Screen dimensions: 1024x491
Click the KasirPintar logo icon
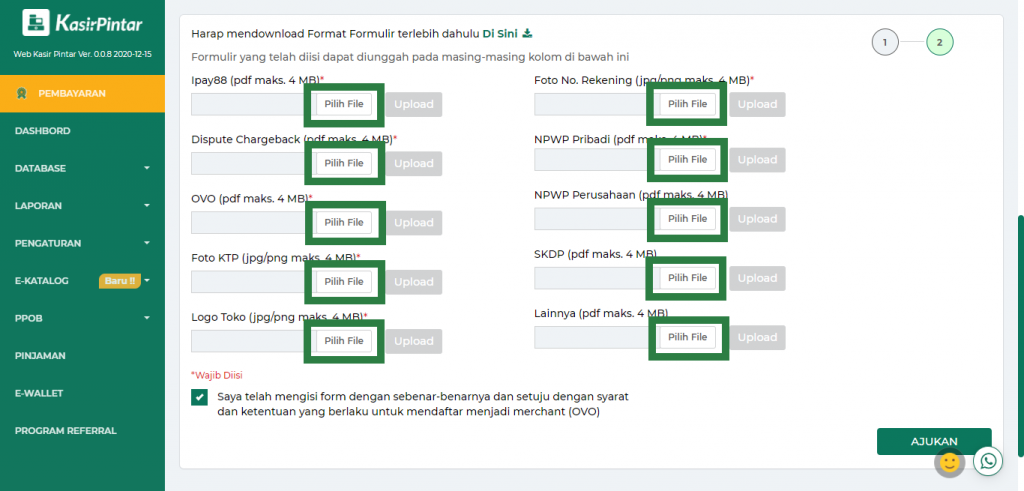[35, 23]
